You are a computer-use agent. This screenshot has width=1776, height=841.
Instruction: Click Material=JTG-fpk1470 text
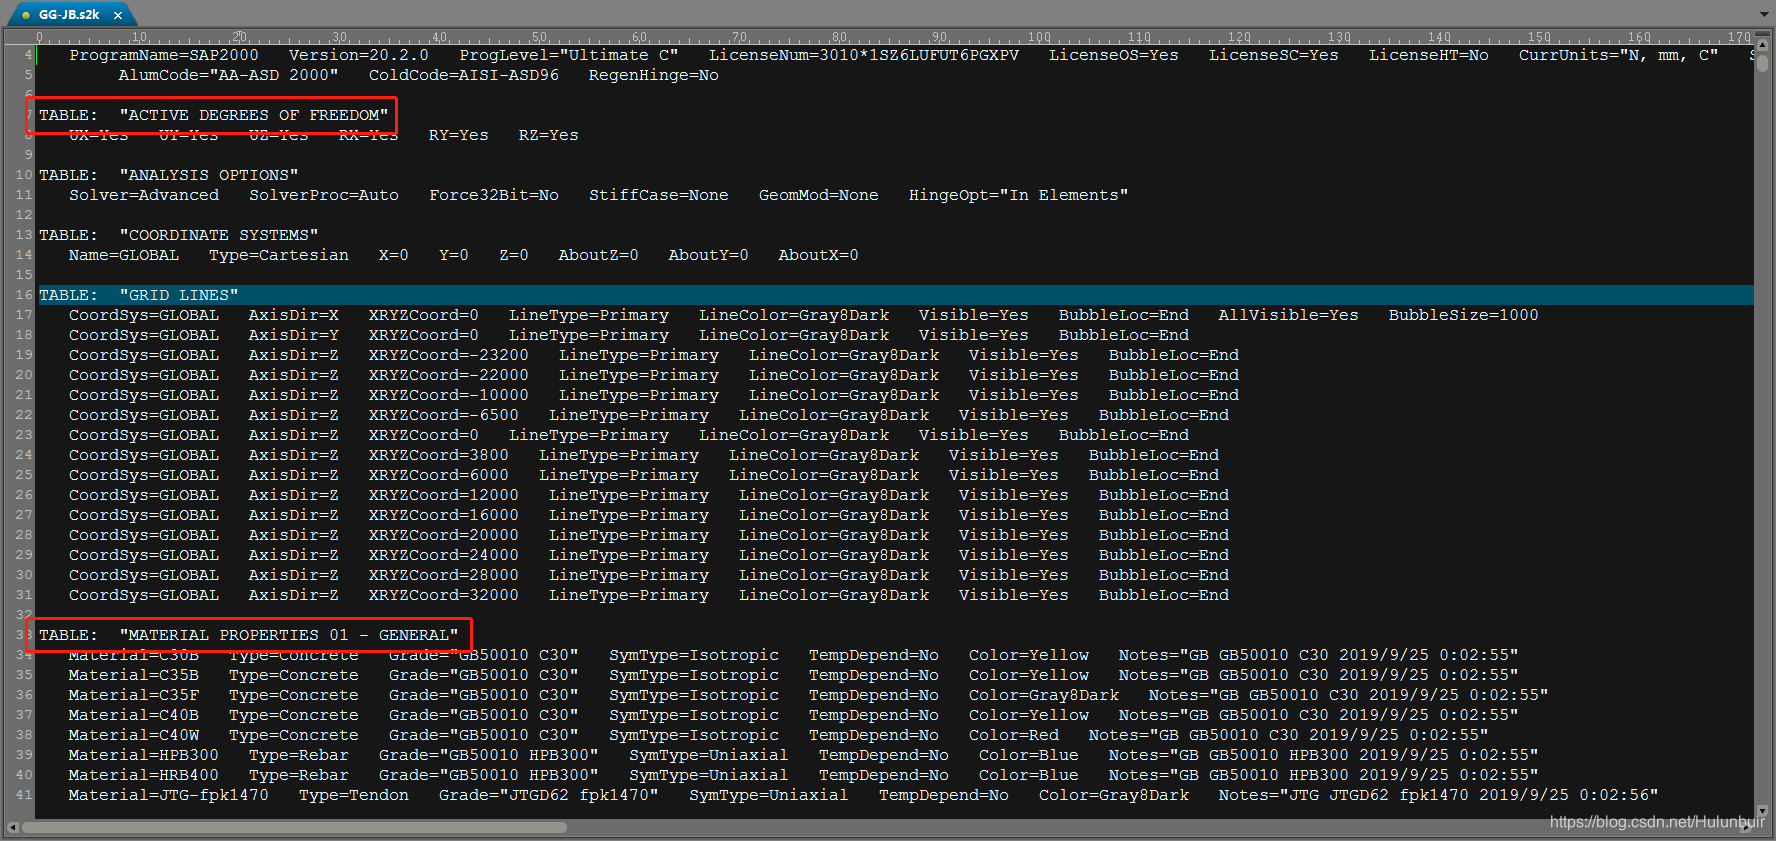click(169, 795)
